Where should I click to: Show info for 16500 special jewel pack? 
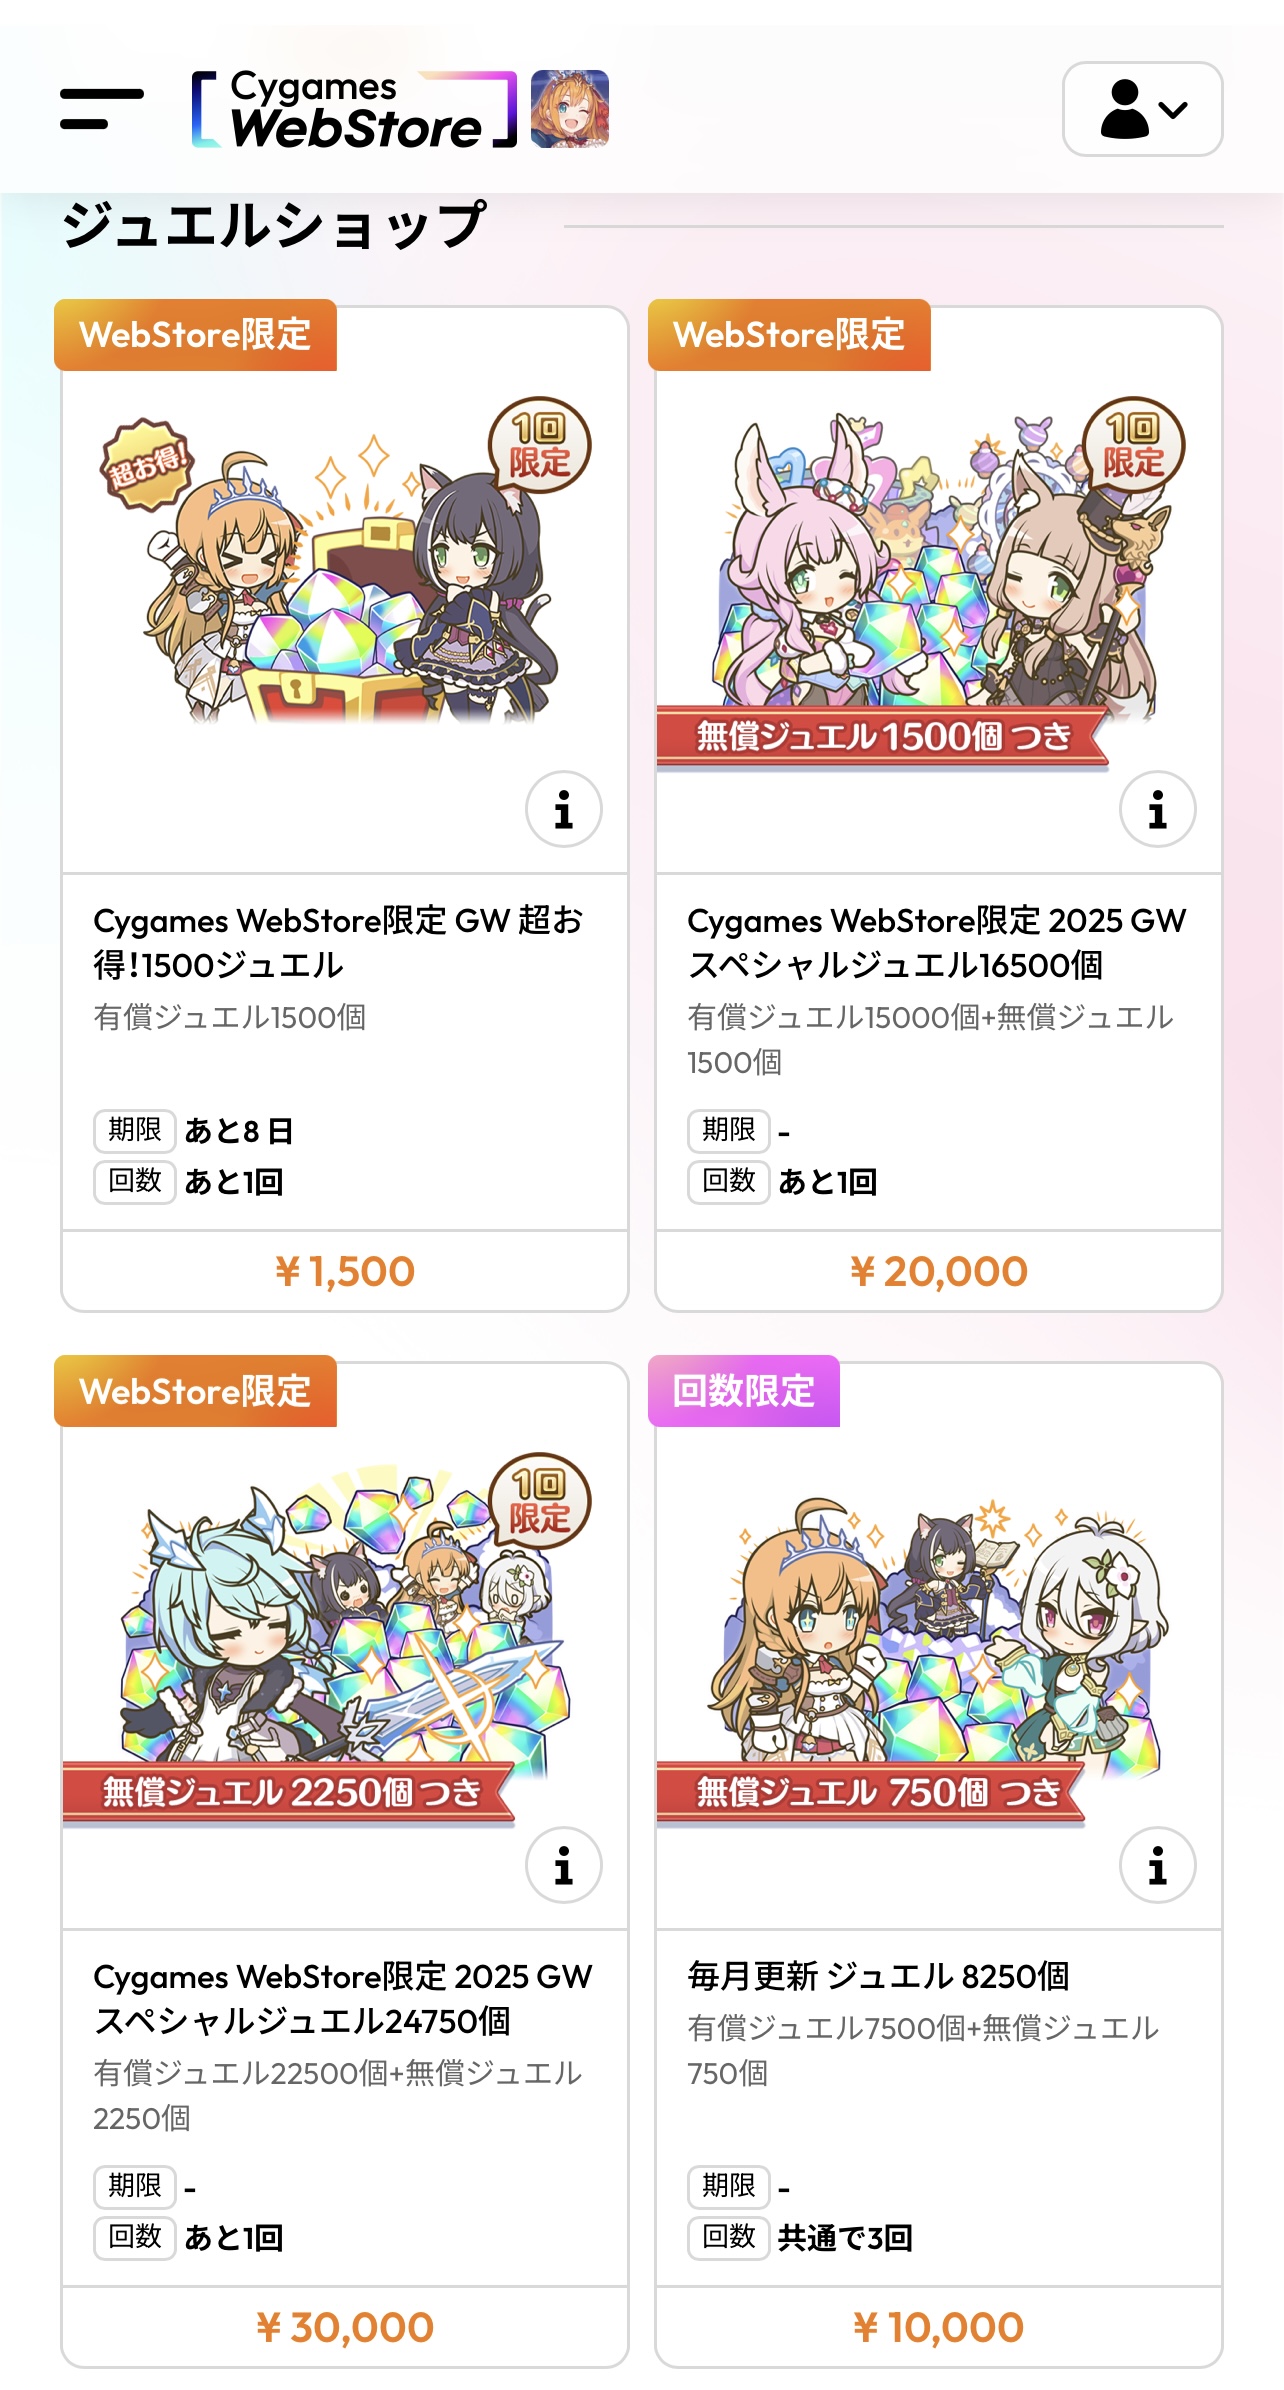click(x=1158, y=809)
